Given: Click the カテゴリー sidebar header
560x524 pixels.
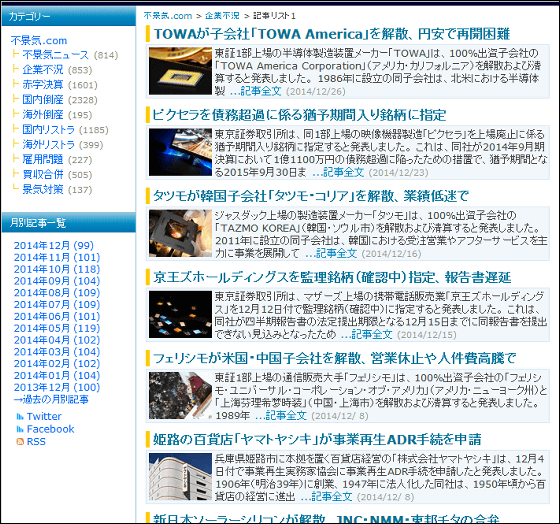Looking at the screenshot, I should coord(69,16).
